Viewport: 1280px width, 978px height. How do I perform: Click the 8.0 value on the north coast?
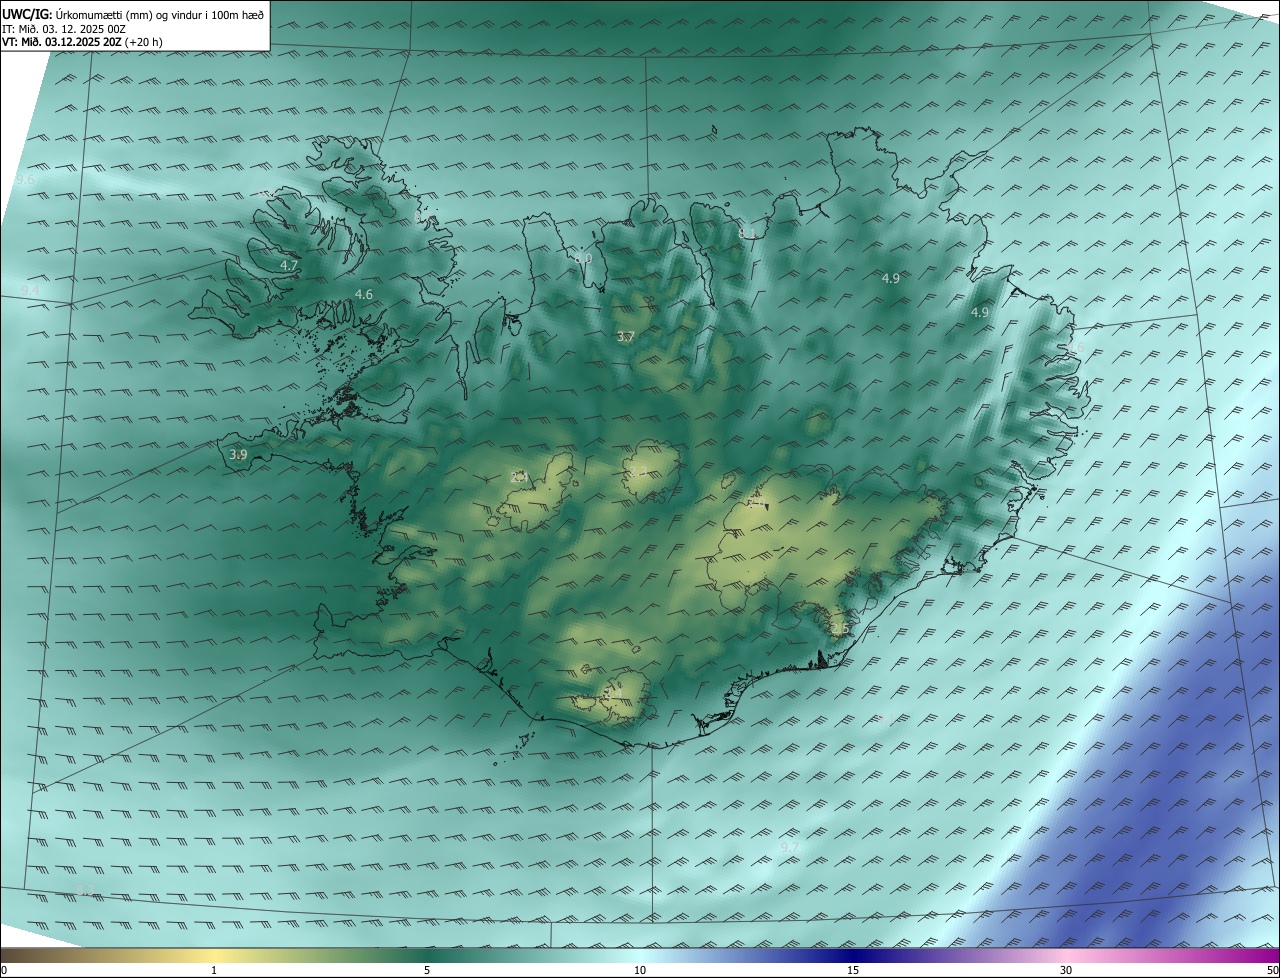click(x=583, y=258)
